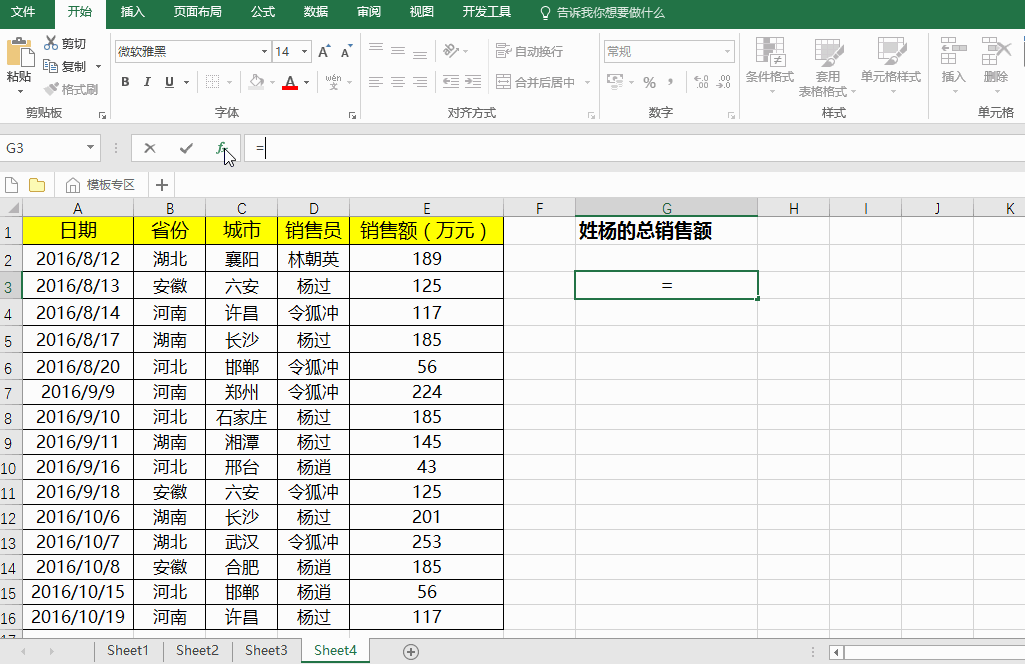Open the 模板专区 template tab

[x=101, y=185]
